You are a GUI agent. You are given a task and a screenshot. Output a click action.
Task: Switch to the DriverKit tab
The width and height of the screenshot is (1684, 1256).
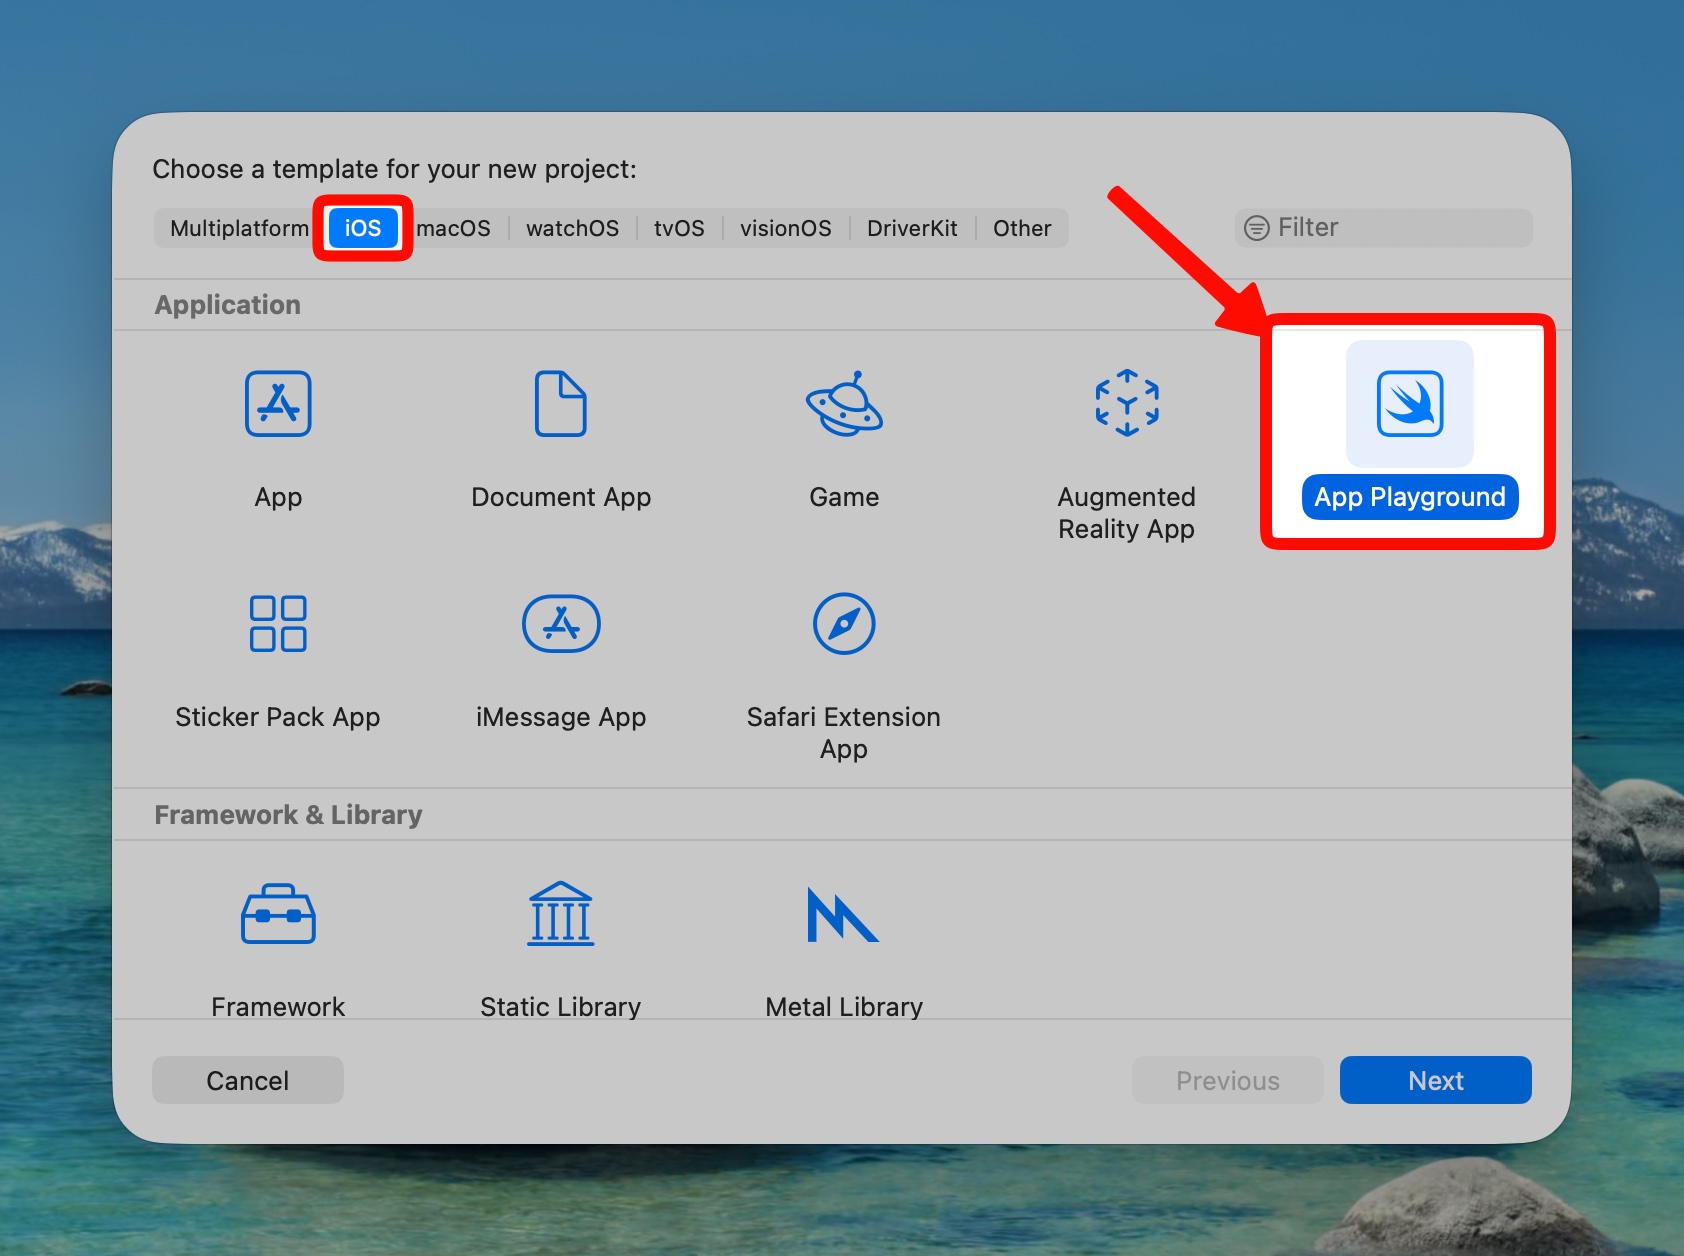(x=912, y=228)
